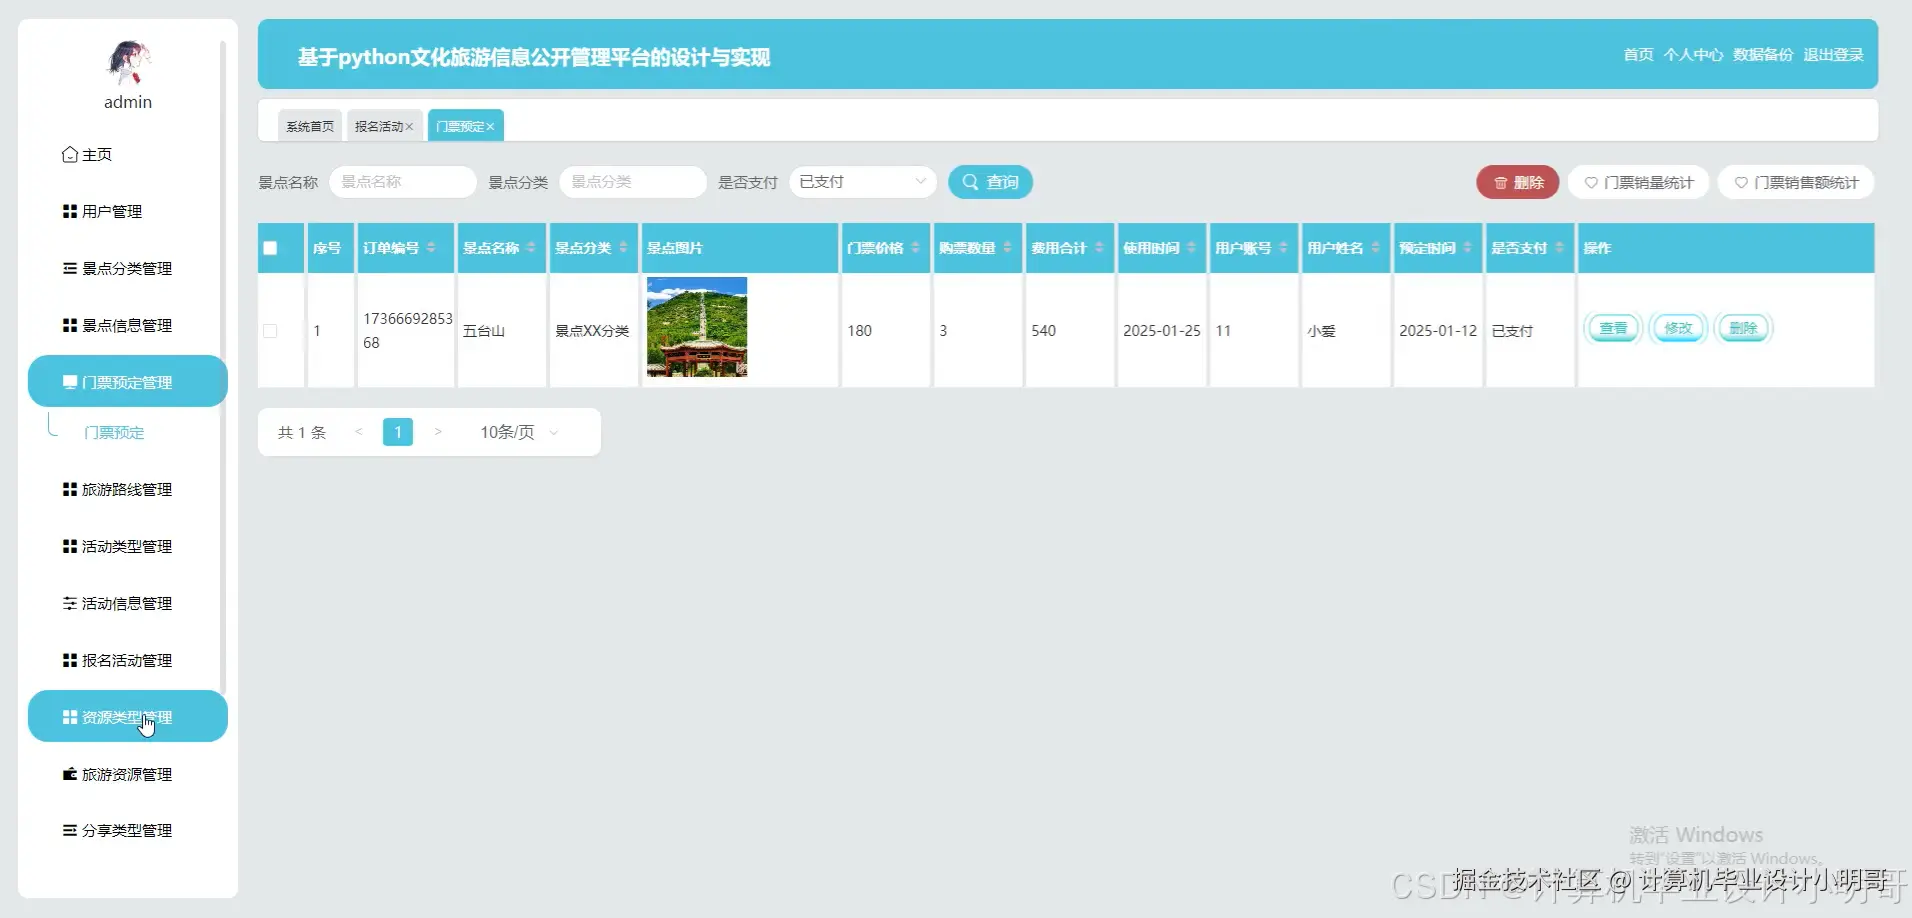
Task: Click the heart icon in 门票销售额统计
Action: tap(1741, 183)
